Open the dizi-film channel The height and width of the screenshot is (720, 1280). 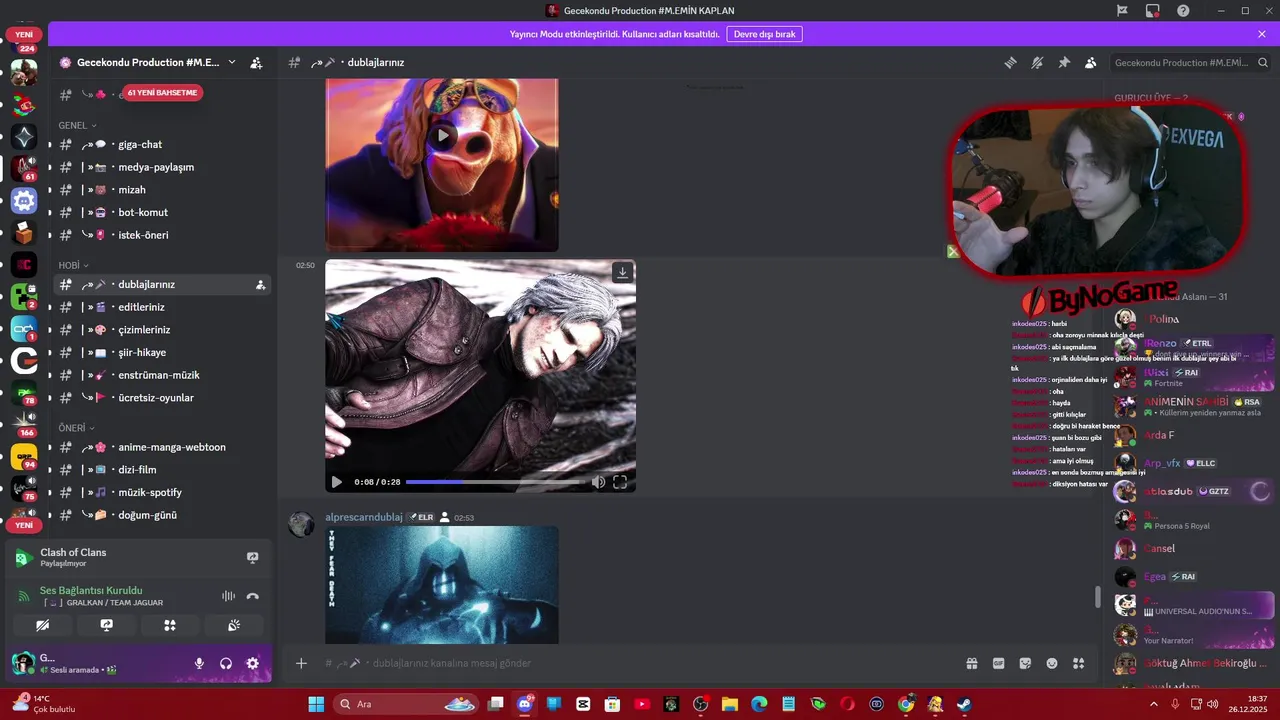(162, 470)
